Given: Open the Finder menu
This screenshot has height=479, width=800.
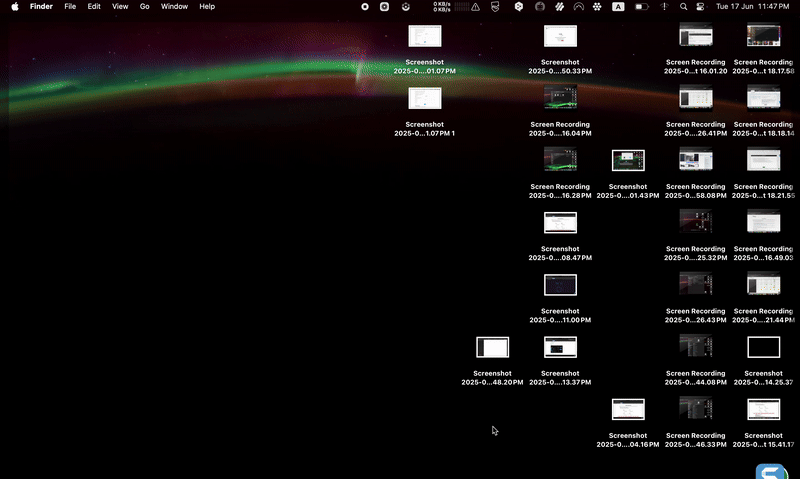Looking at the screenshot, I should 41,7.
